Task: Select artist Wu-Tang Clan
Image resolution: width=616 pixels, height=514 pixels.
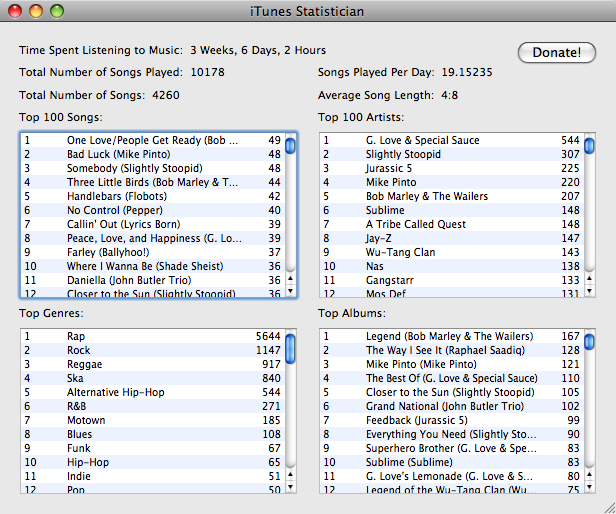Action: (452, 252)
